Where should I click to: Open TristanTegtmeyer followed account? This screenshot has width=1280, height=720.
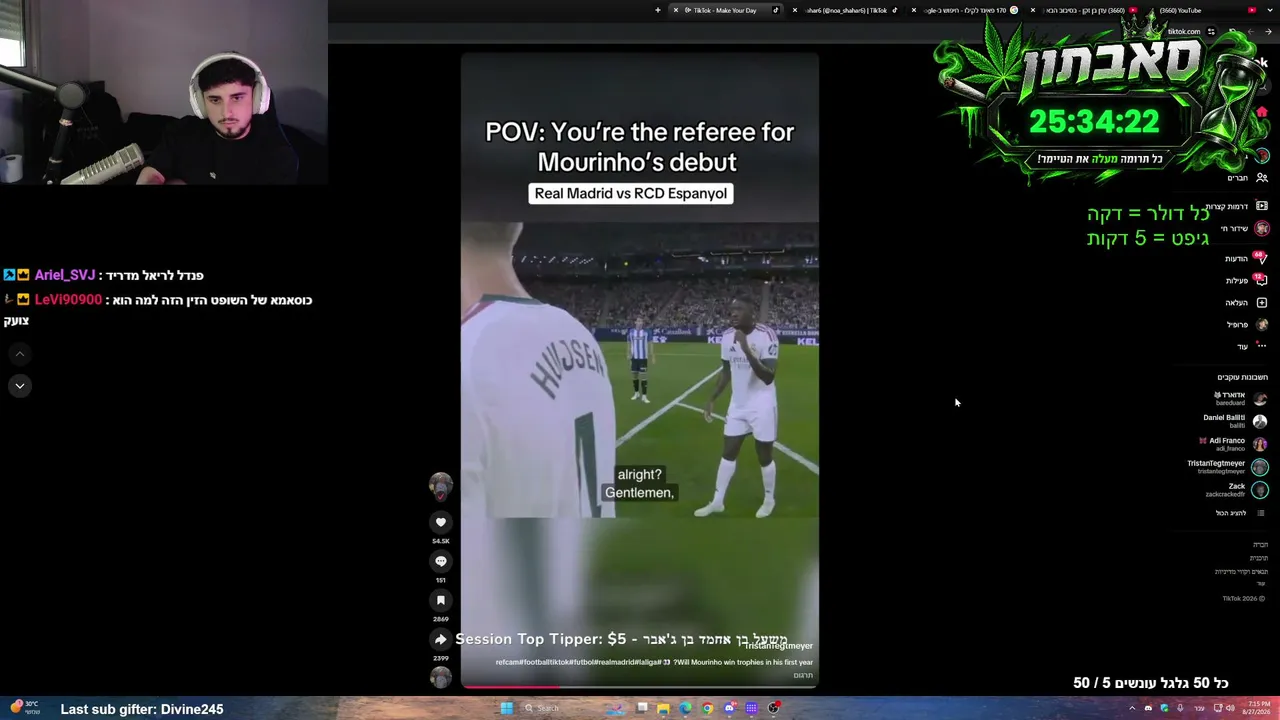[1228, 467]
